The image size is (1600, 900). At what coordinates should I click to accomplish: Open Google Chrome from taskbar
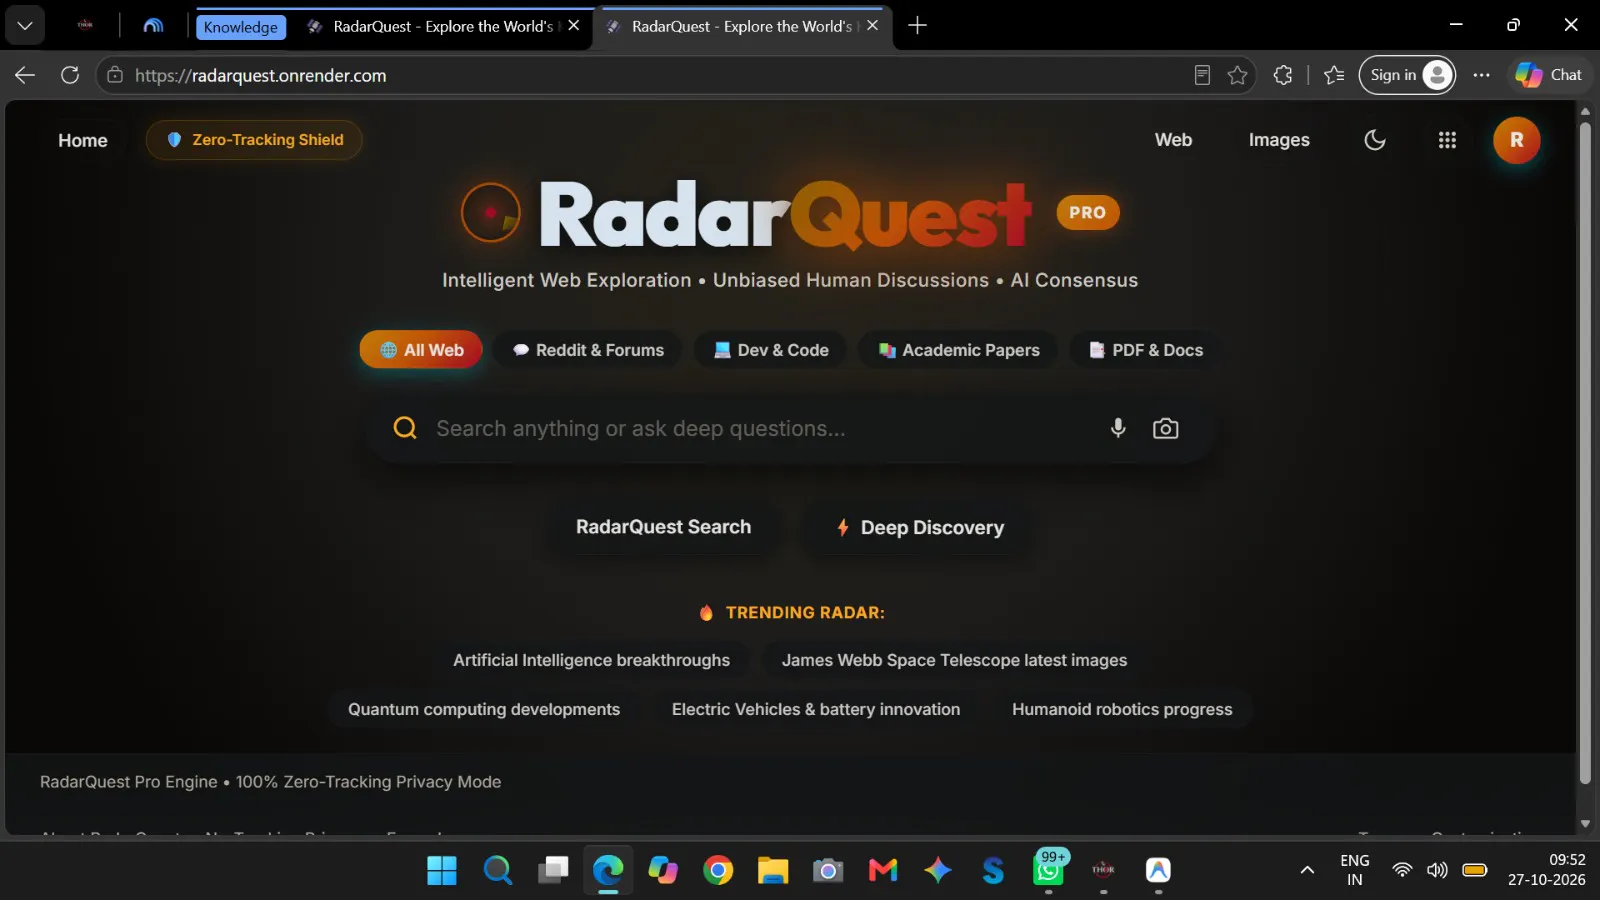click(x=718, y=870)
